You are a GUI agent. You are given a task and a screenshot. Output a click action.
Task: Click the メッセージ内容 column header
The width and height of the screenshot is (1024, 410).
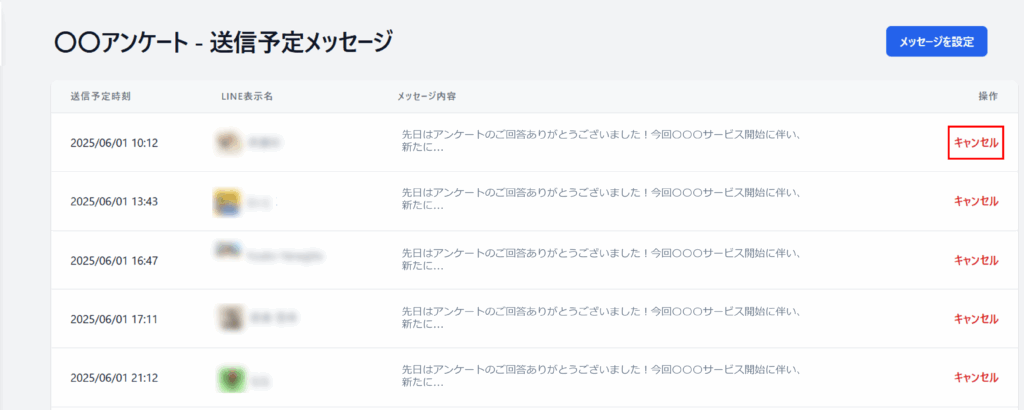[x=426, y=97]
